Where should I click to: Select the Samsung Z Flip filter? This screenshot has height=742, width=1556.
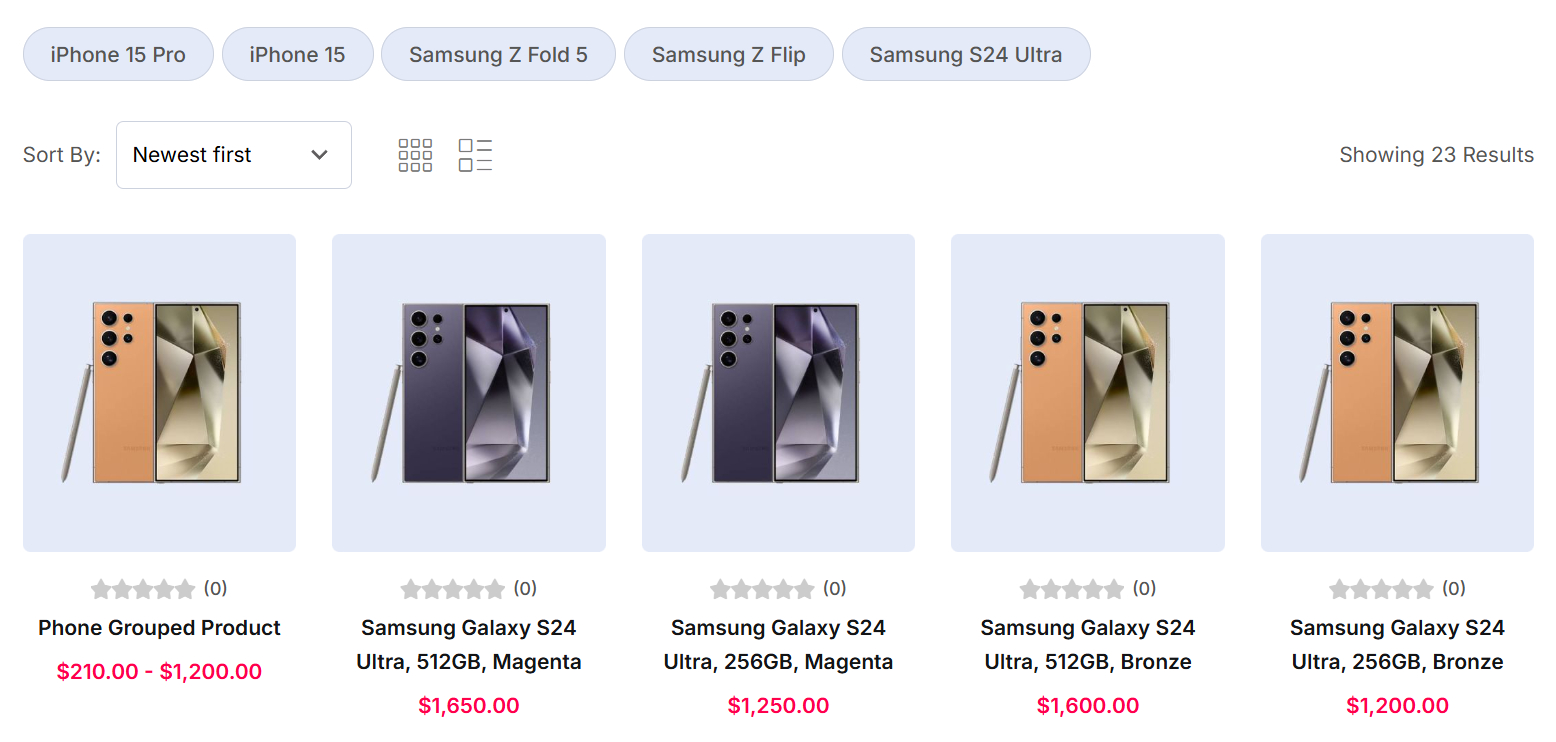pyautogui.click(x=728, y=54)
